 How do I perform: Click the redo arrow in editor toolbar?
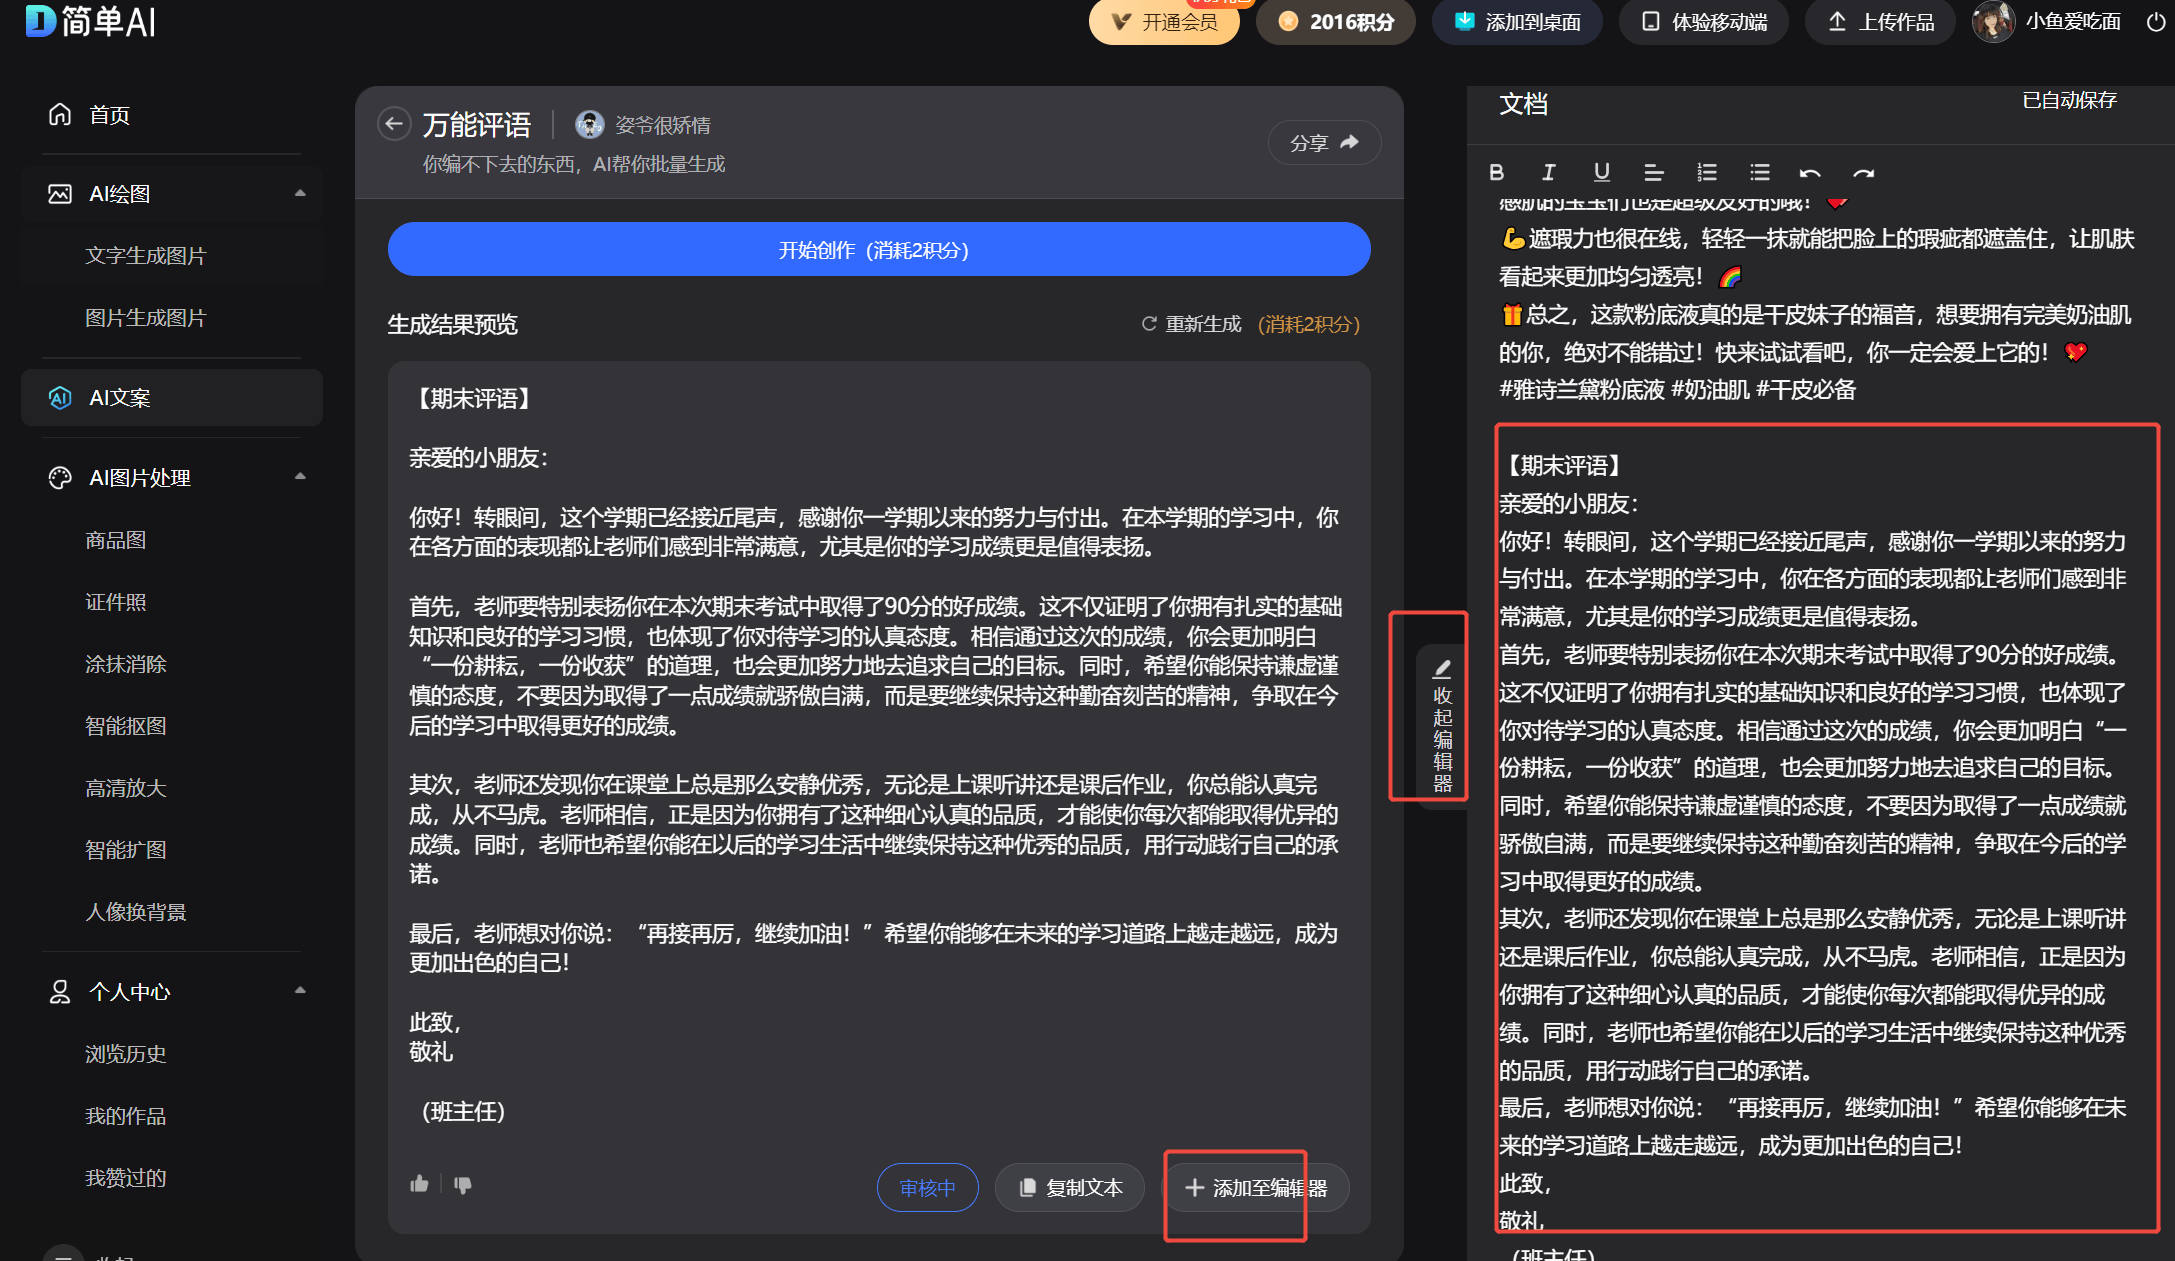pyautogui.click(x=1862, y=172)
